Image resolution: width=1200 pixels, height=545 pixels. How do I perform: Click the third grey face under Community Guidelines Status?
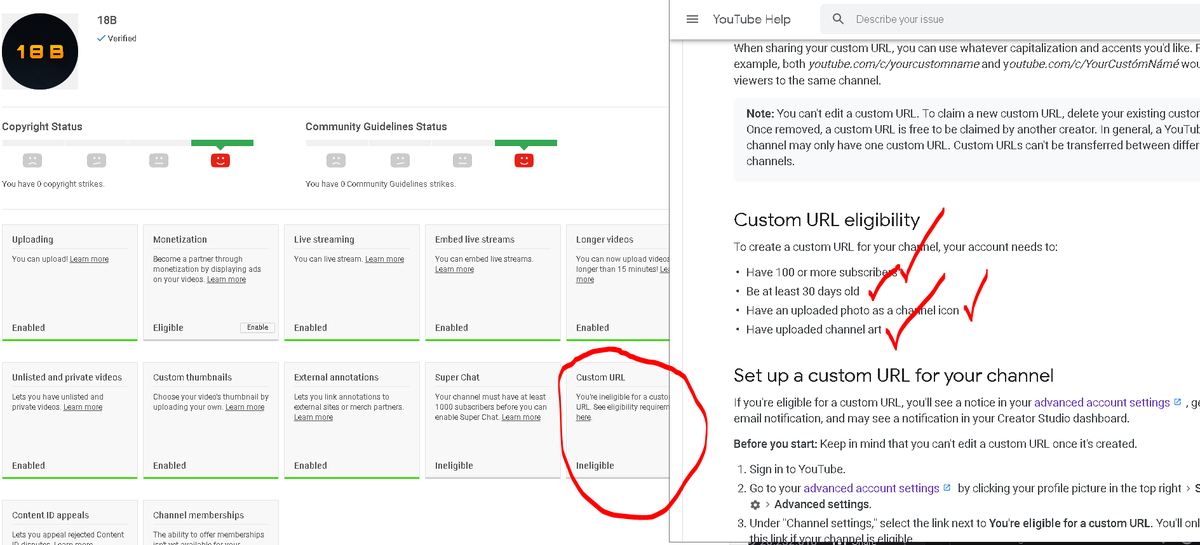[461, 160]
